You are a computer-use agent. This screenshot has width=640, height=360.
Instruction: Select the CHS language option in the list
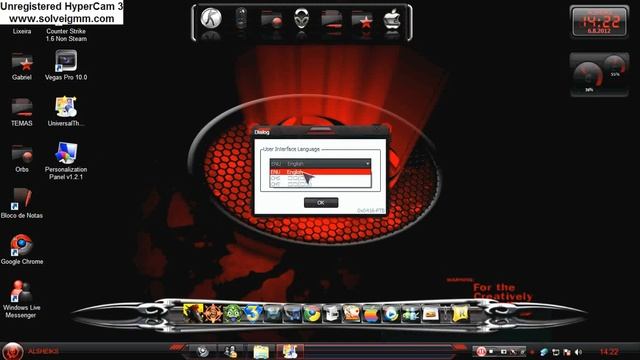[x=320, y=178]
